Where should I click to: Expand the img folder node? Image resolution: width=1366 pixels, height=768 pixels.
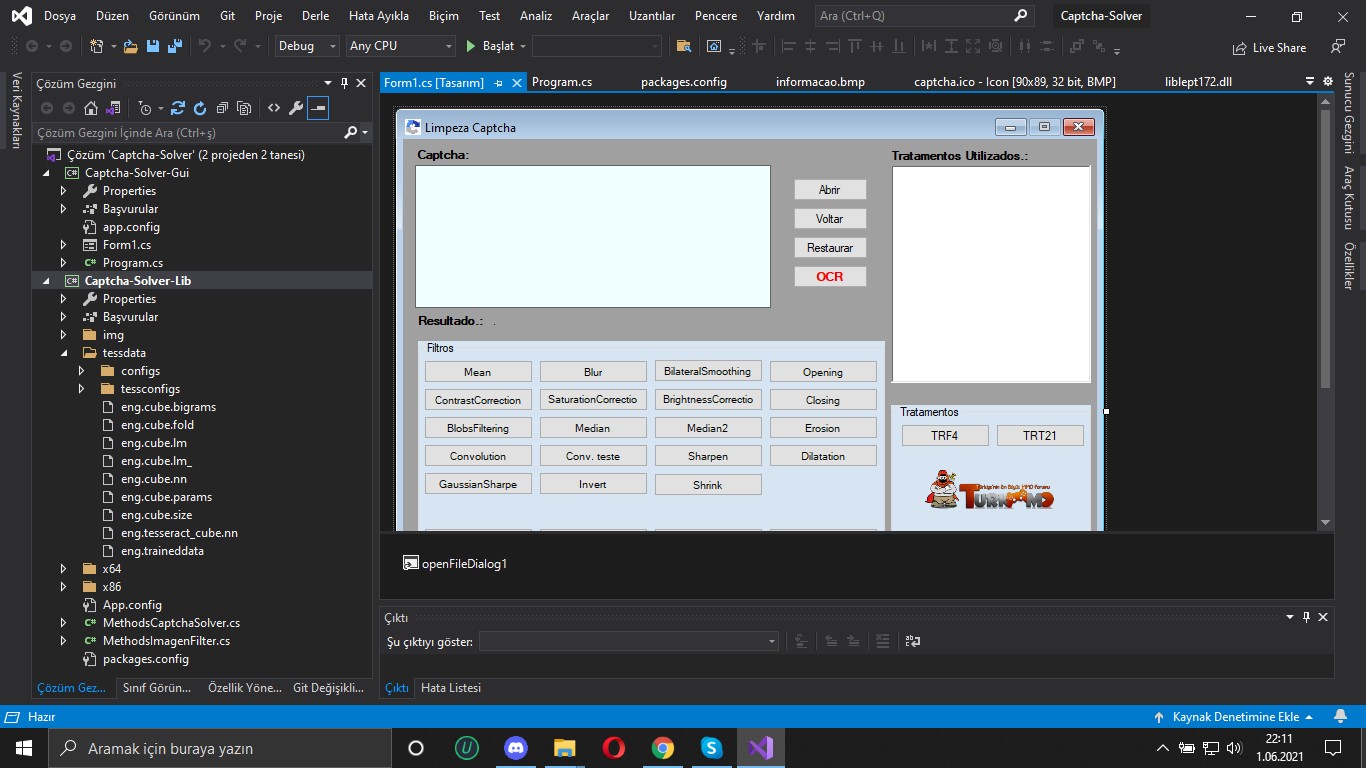coord(64,335)
